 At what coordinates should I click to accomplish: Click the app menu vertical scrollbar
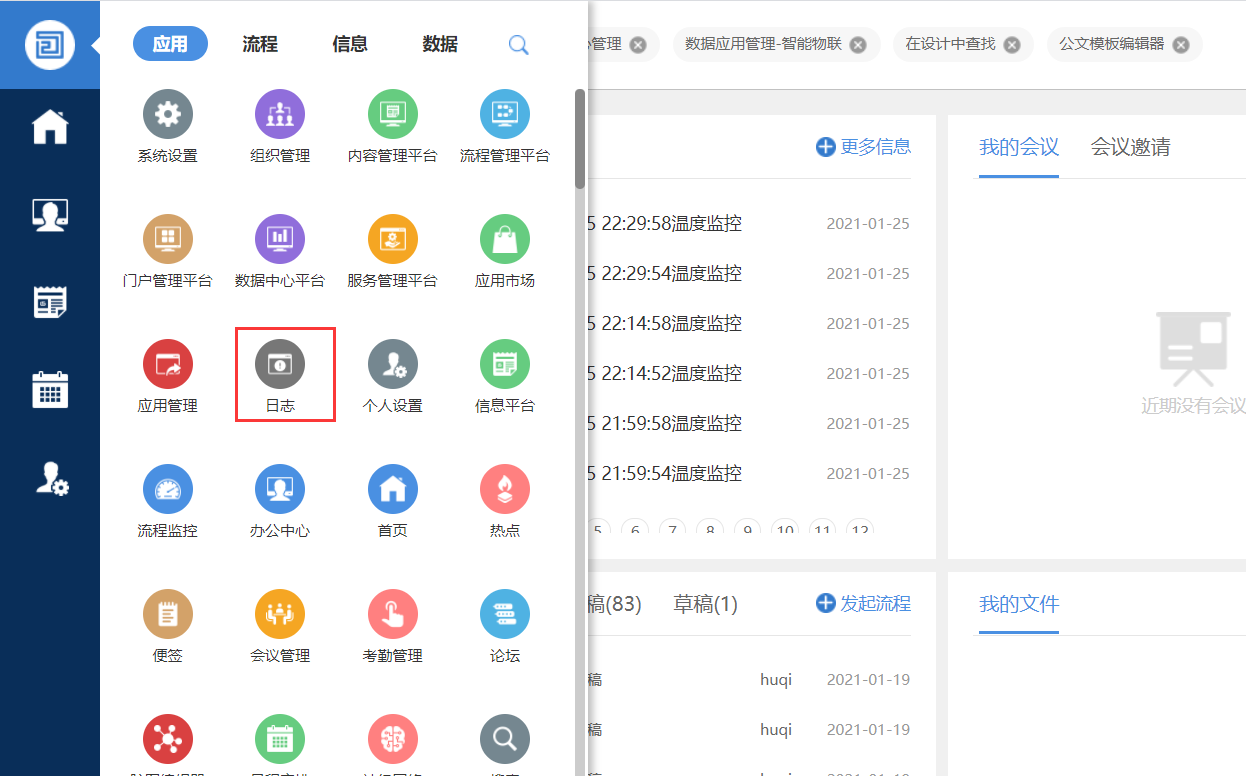[580, 139]
